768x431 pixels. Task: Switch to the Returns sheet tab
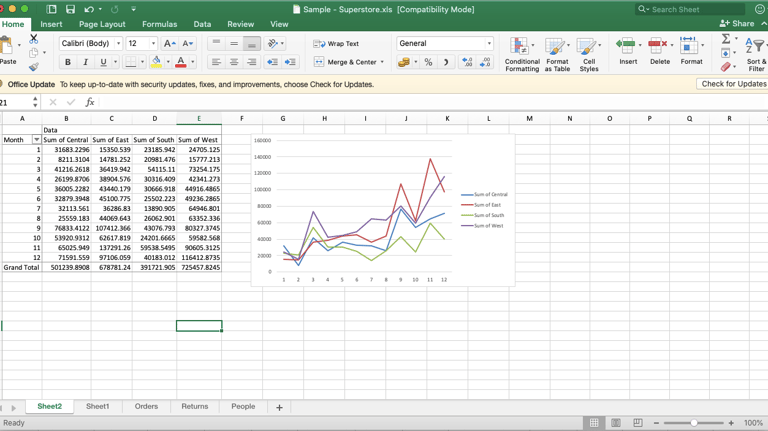click(194, 407)
